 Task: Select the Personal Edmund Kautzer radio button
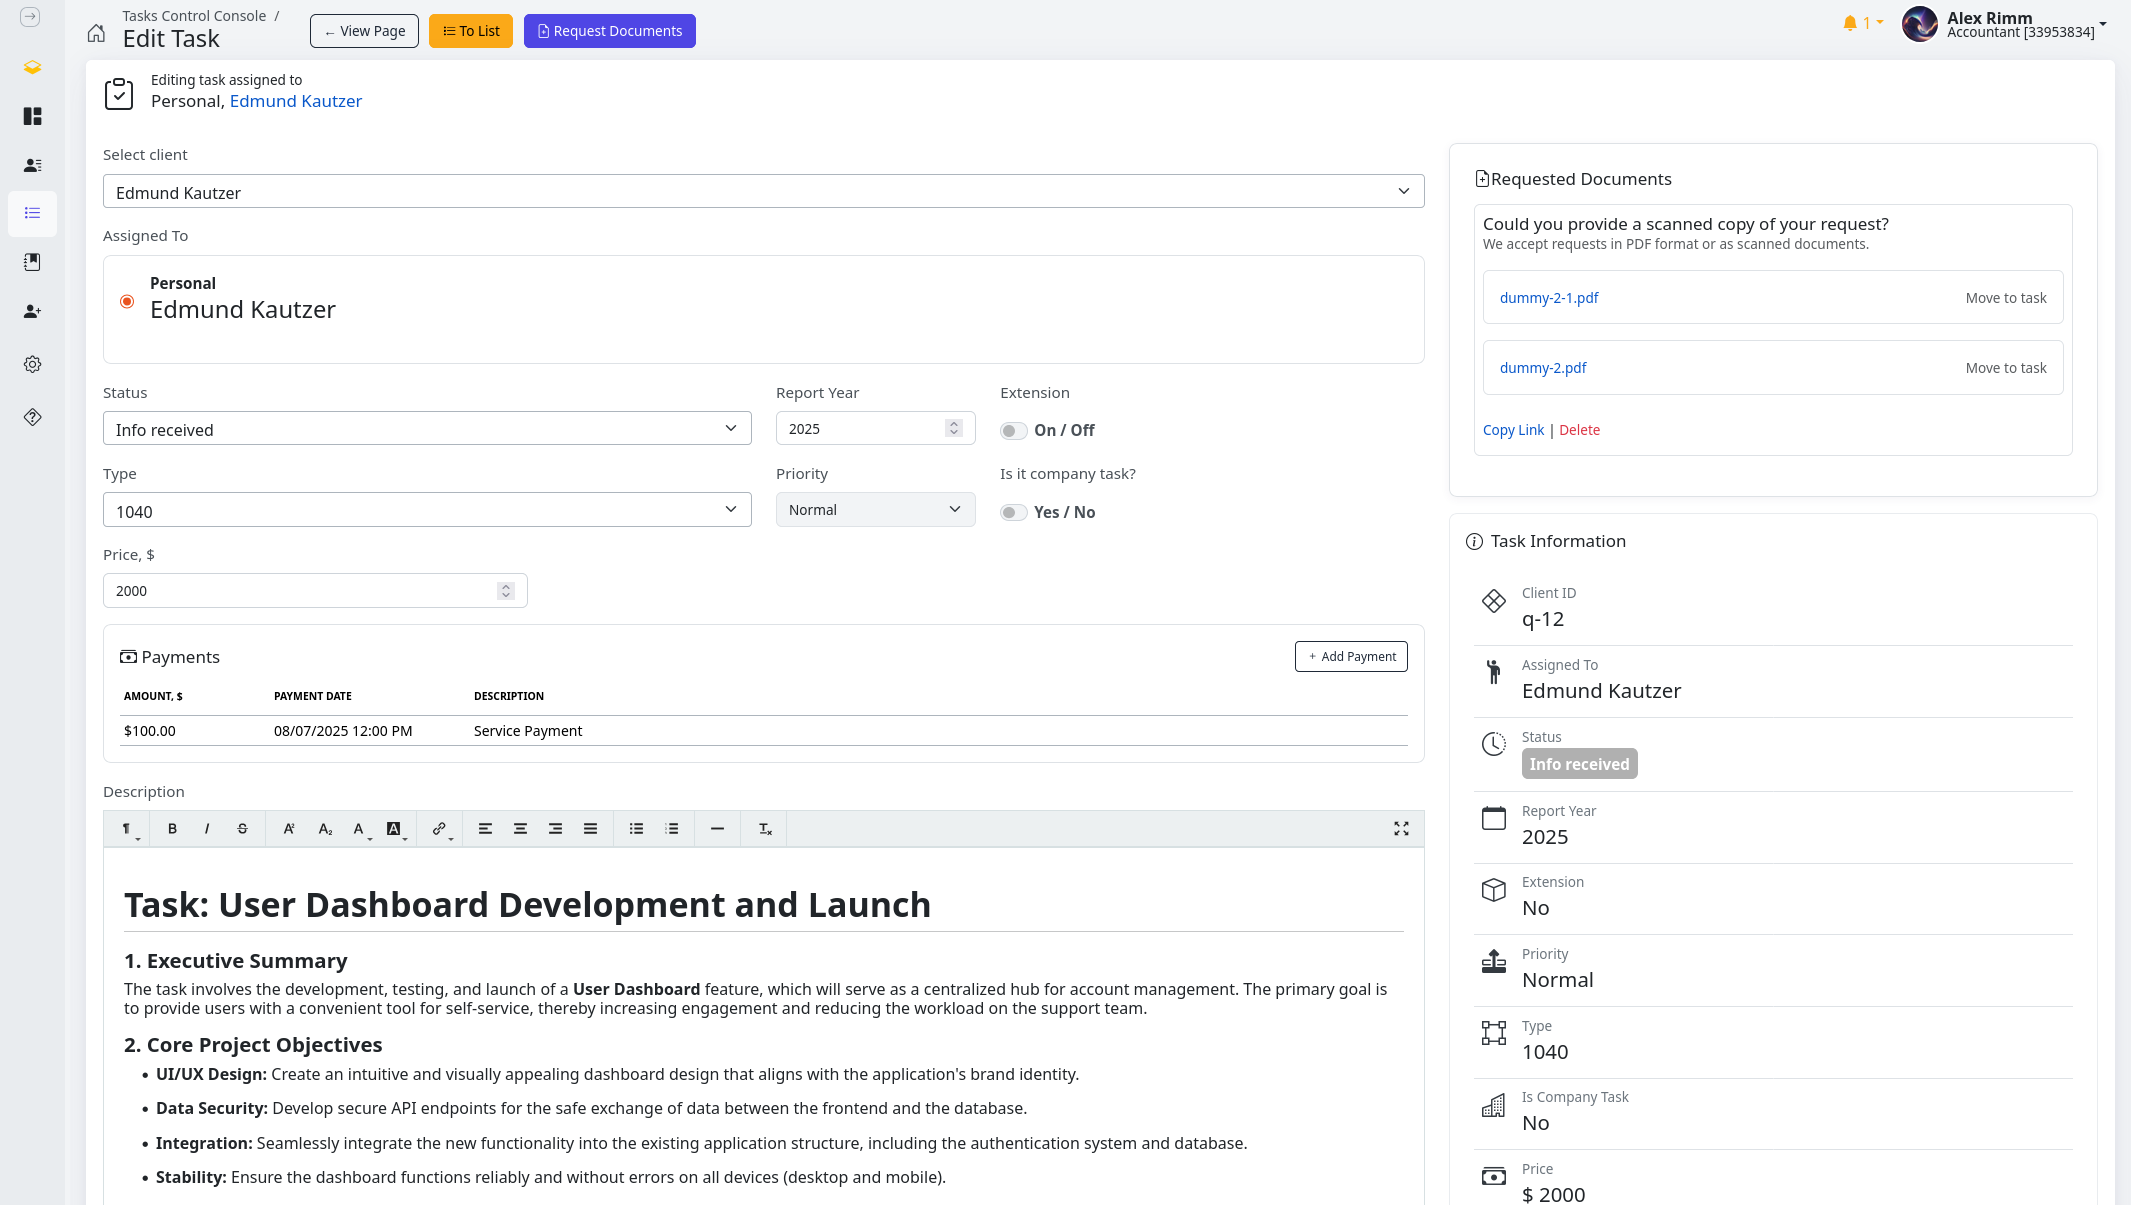pyautogui.click(x=127, y=301)
